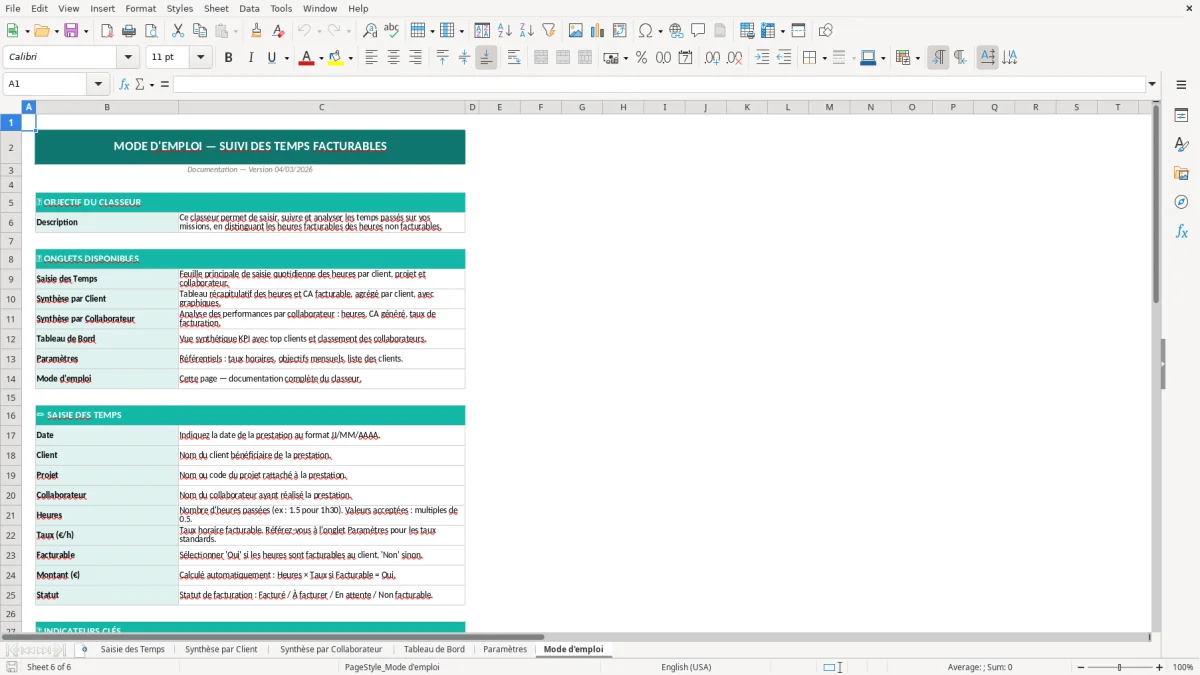Open the Sheet menu

pyautogui.click(x=216, y=8)
